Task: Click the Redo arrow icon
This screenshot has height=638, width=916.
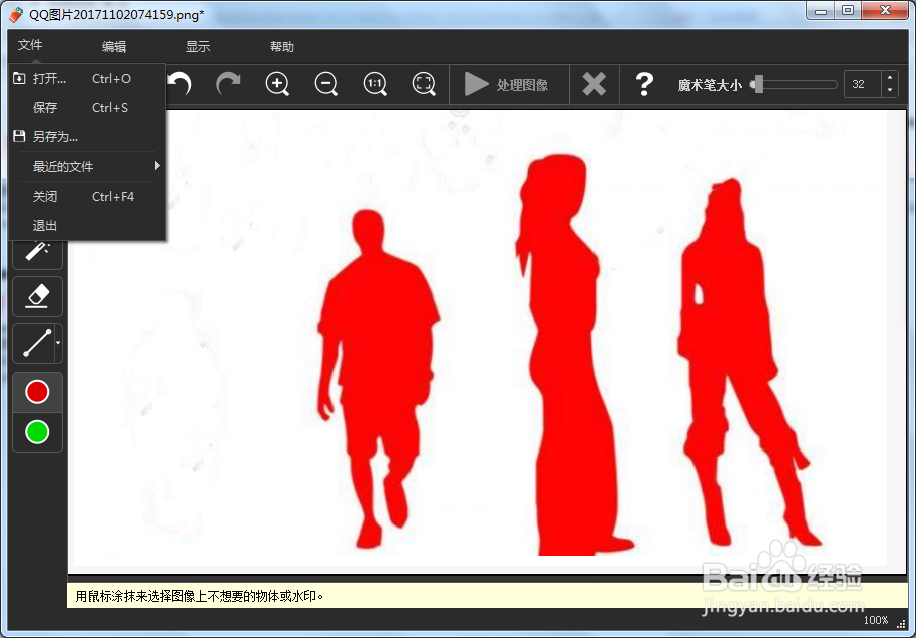Action: click(228, 85)
